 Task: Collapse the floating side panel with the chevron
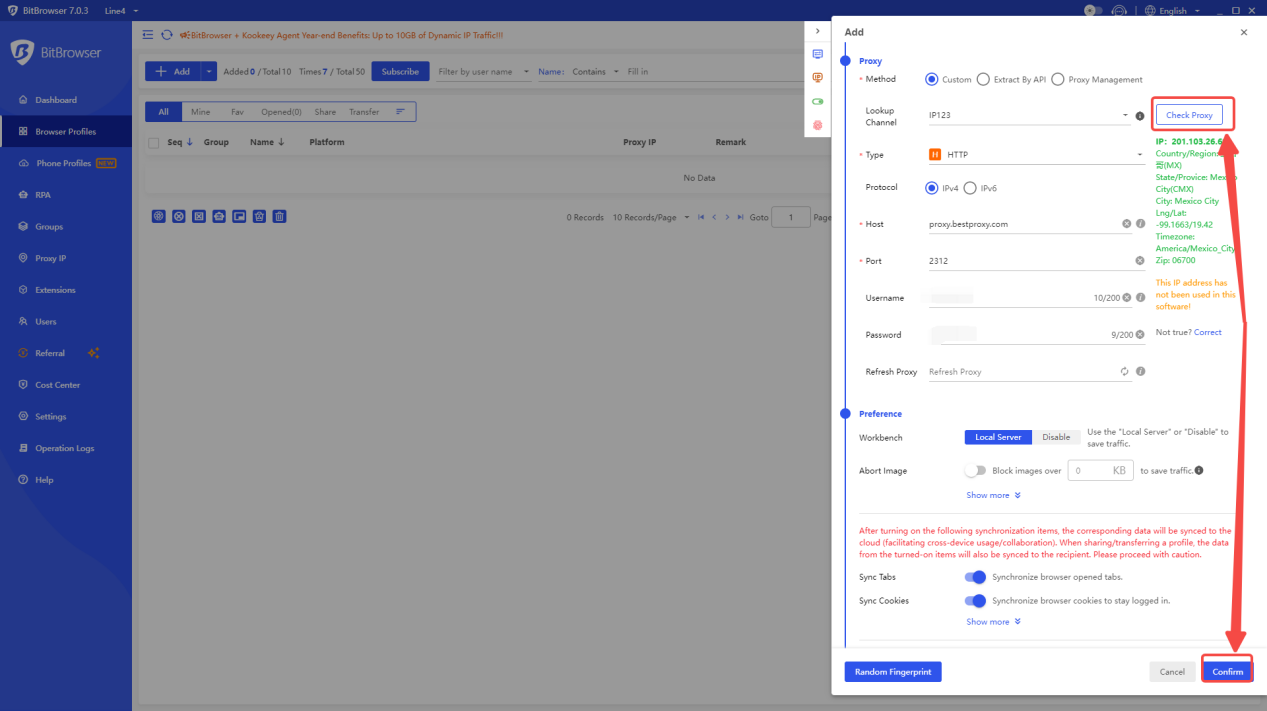817,32
